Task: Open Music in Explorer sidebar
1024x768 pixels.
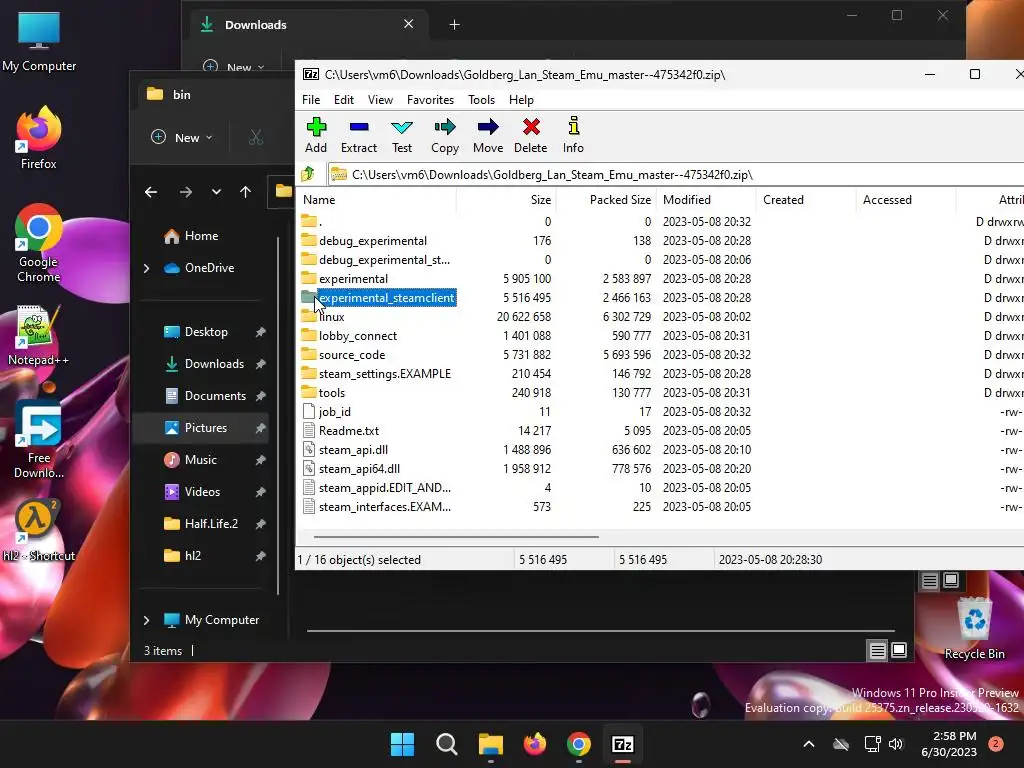Action: (200, 460)
